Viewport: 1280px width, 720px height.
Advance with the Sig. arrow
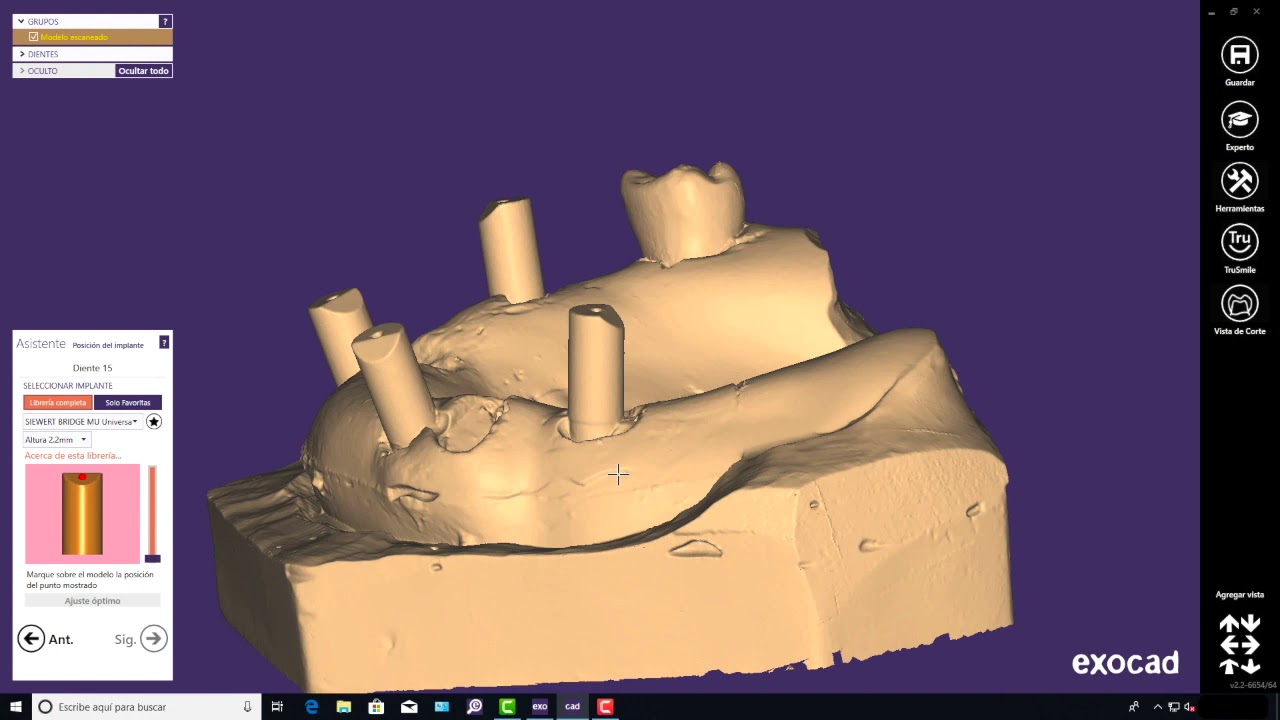click(153, 639)
